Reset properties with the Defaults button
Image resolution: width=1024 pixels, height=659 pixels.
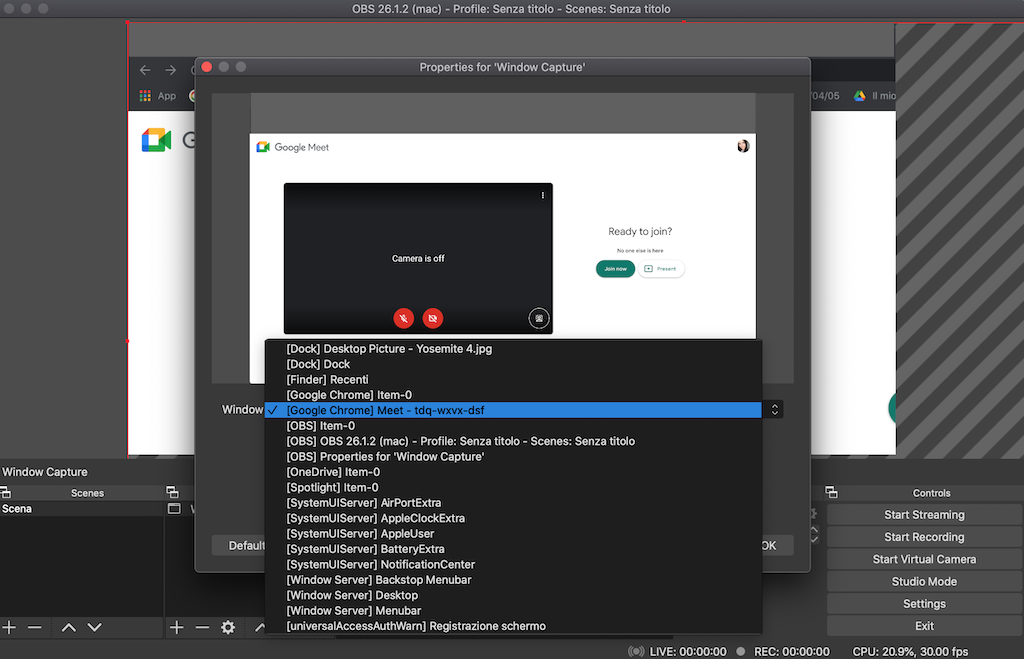click(239, 545)
